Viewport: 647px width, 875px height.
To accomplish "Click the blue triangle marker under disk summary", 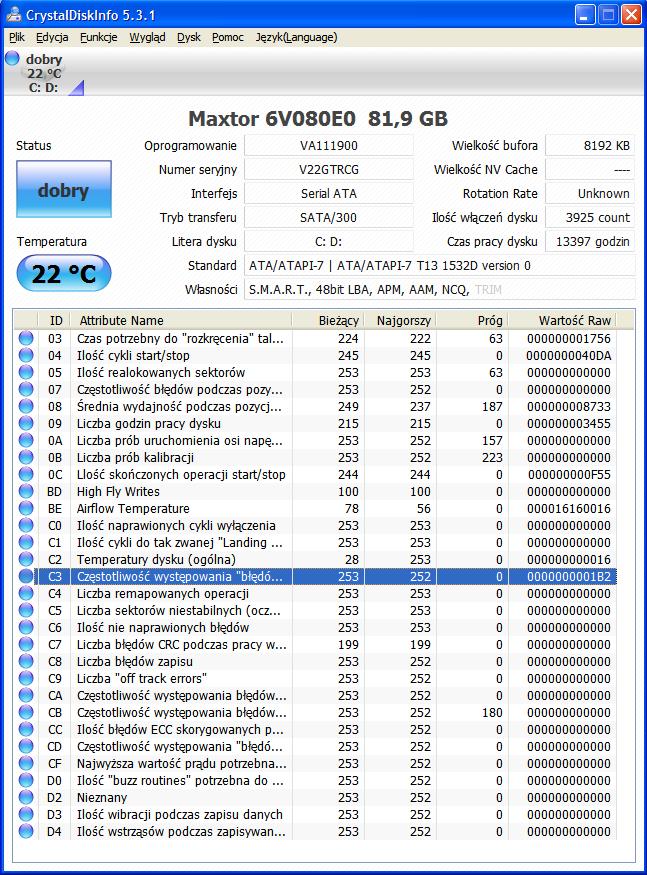I will tap(77, 88).
